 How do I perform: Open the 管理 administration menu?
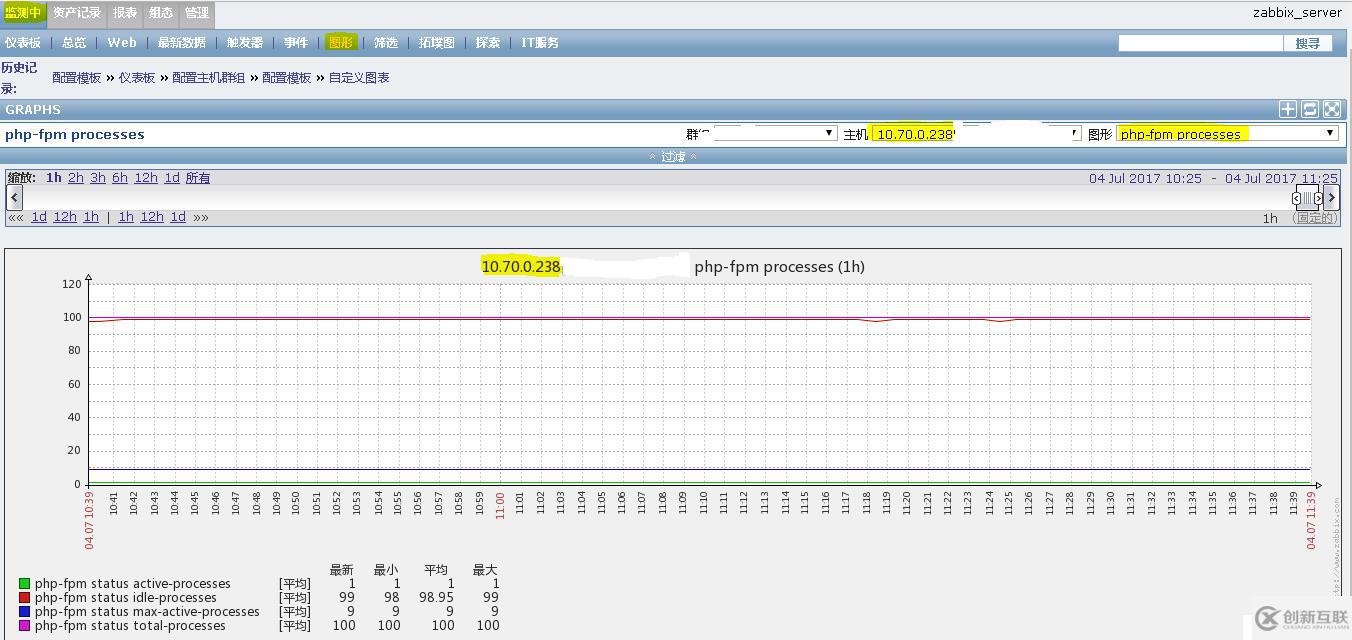click(196, 13)
